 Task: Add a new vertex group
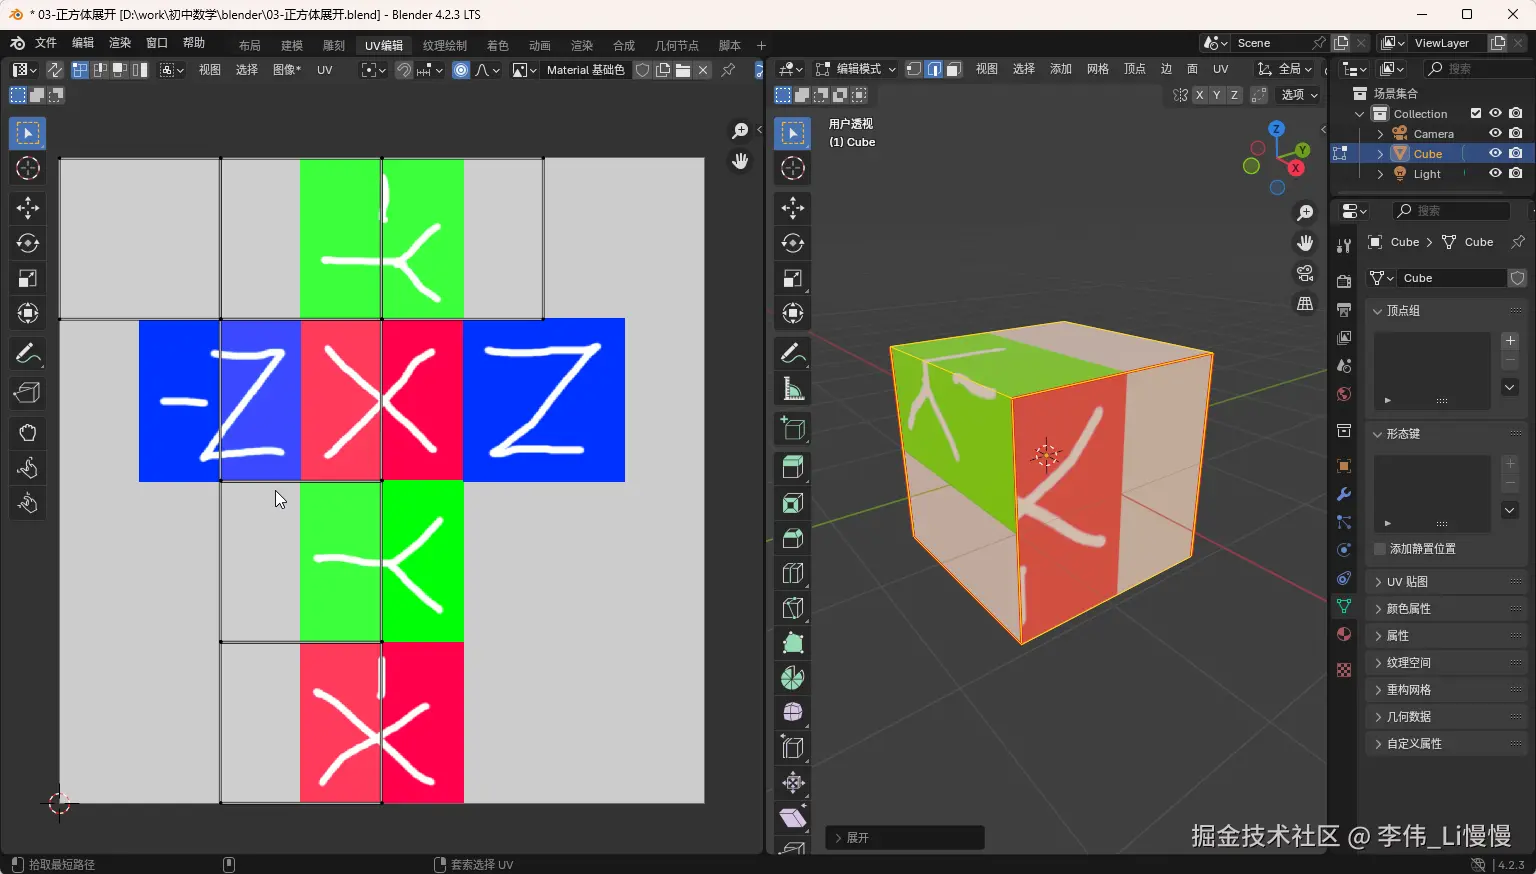point(1511,341)
